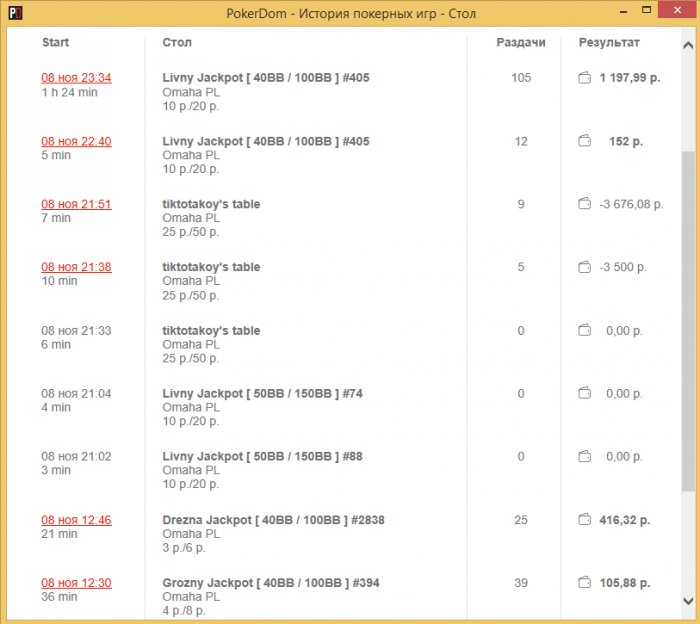Open the session from 08 ноя 22:40
700x624 pixels.
[76, 141]
